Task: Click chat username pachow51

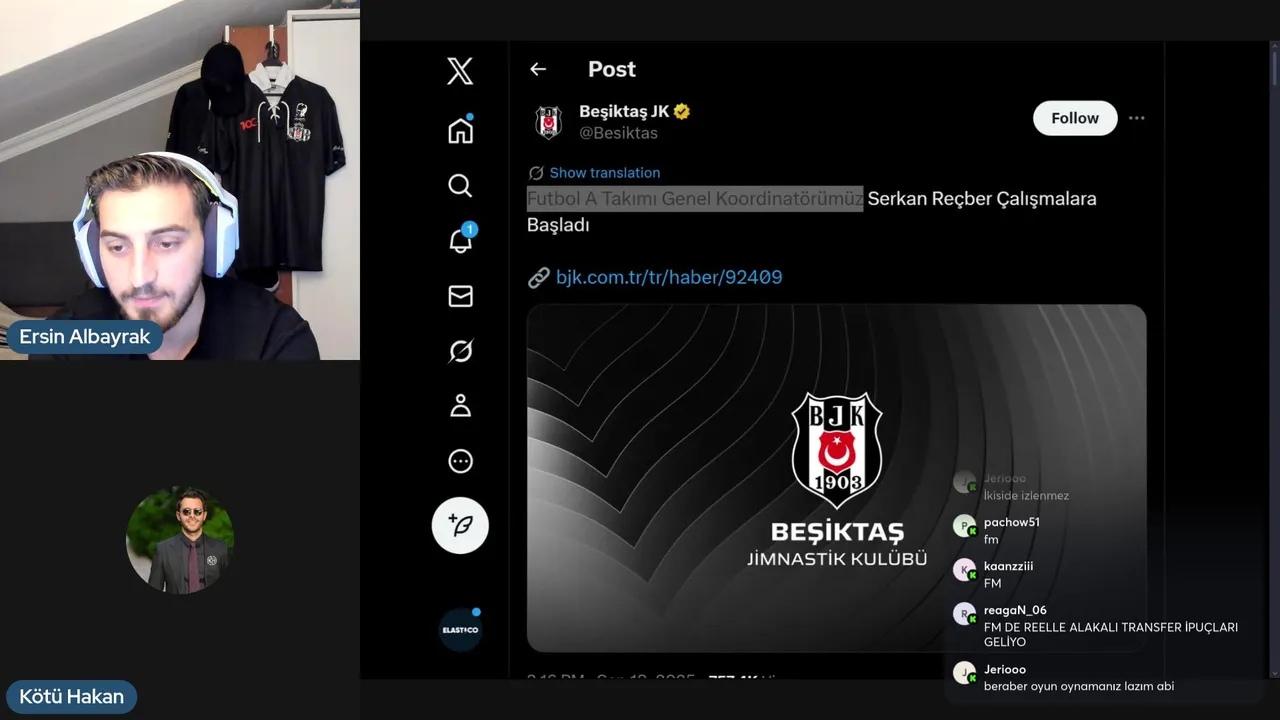Action: click(x=1012, y=522)
